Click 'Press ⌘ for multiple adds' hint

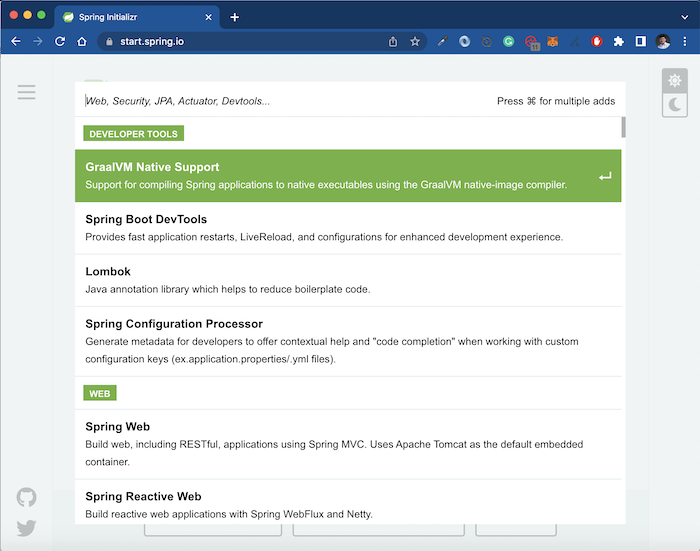point(556,101)
